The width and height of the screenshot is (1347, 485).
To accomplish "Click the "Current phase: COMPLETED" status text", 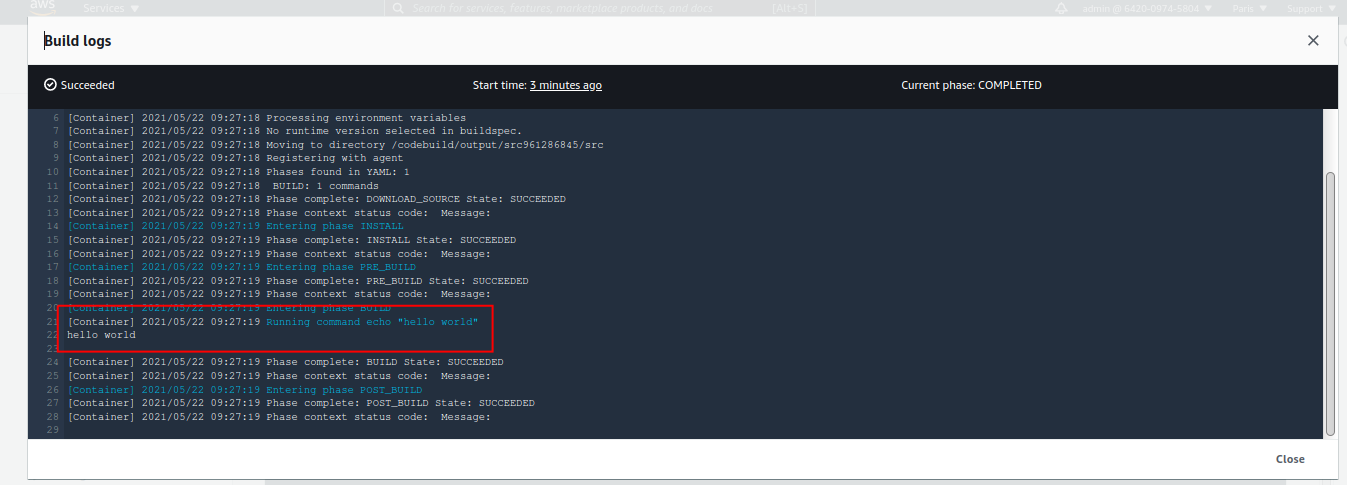I will coord(971,86).
